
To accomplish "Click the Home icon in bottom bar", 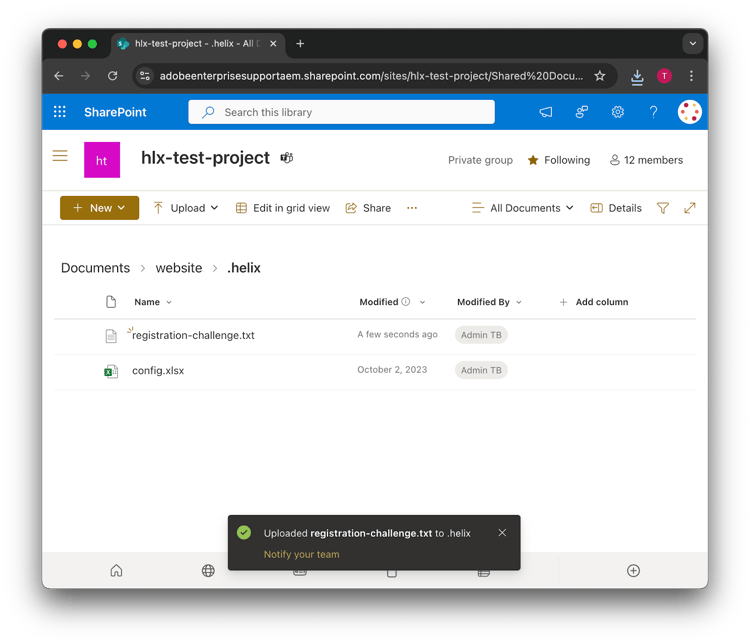I will click(116, 571).
